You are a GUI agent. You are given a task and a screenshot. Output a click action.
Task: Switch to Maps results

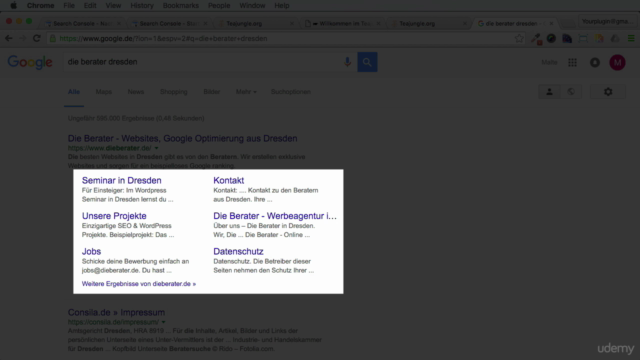point(104,92)
